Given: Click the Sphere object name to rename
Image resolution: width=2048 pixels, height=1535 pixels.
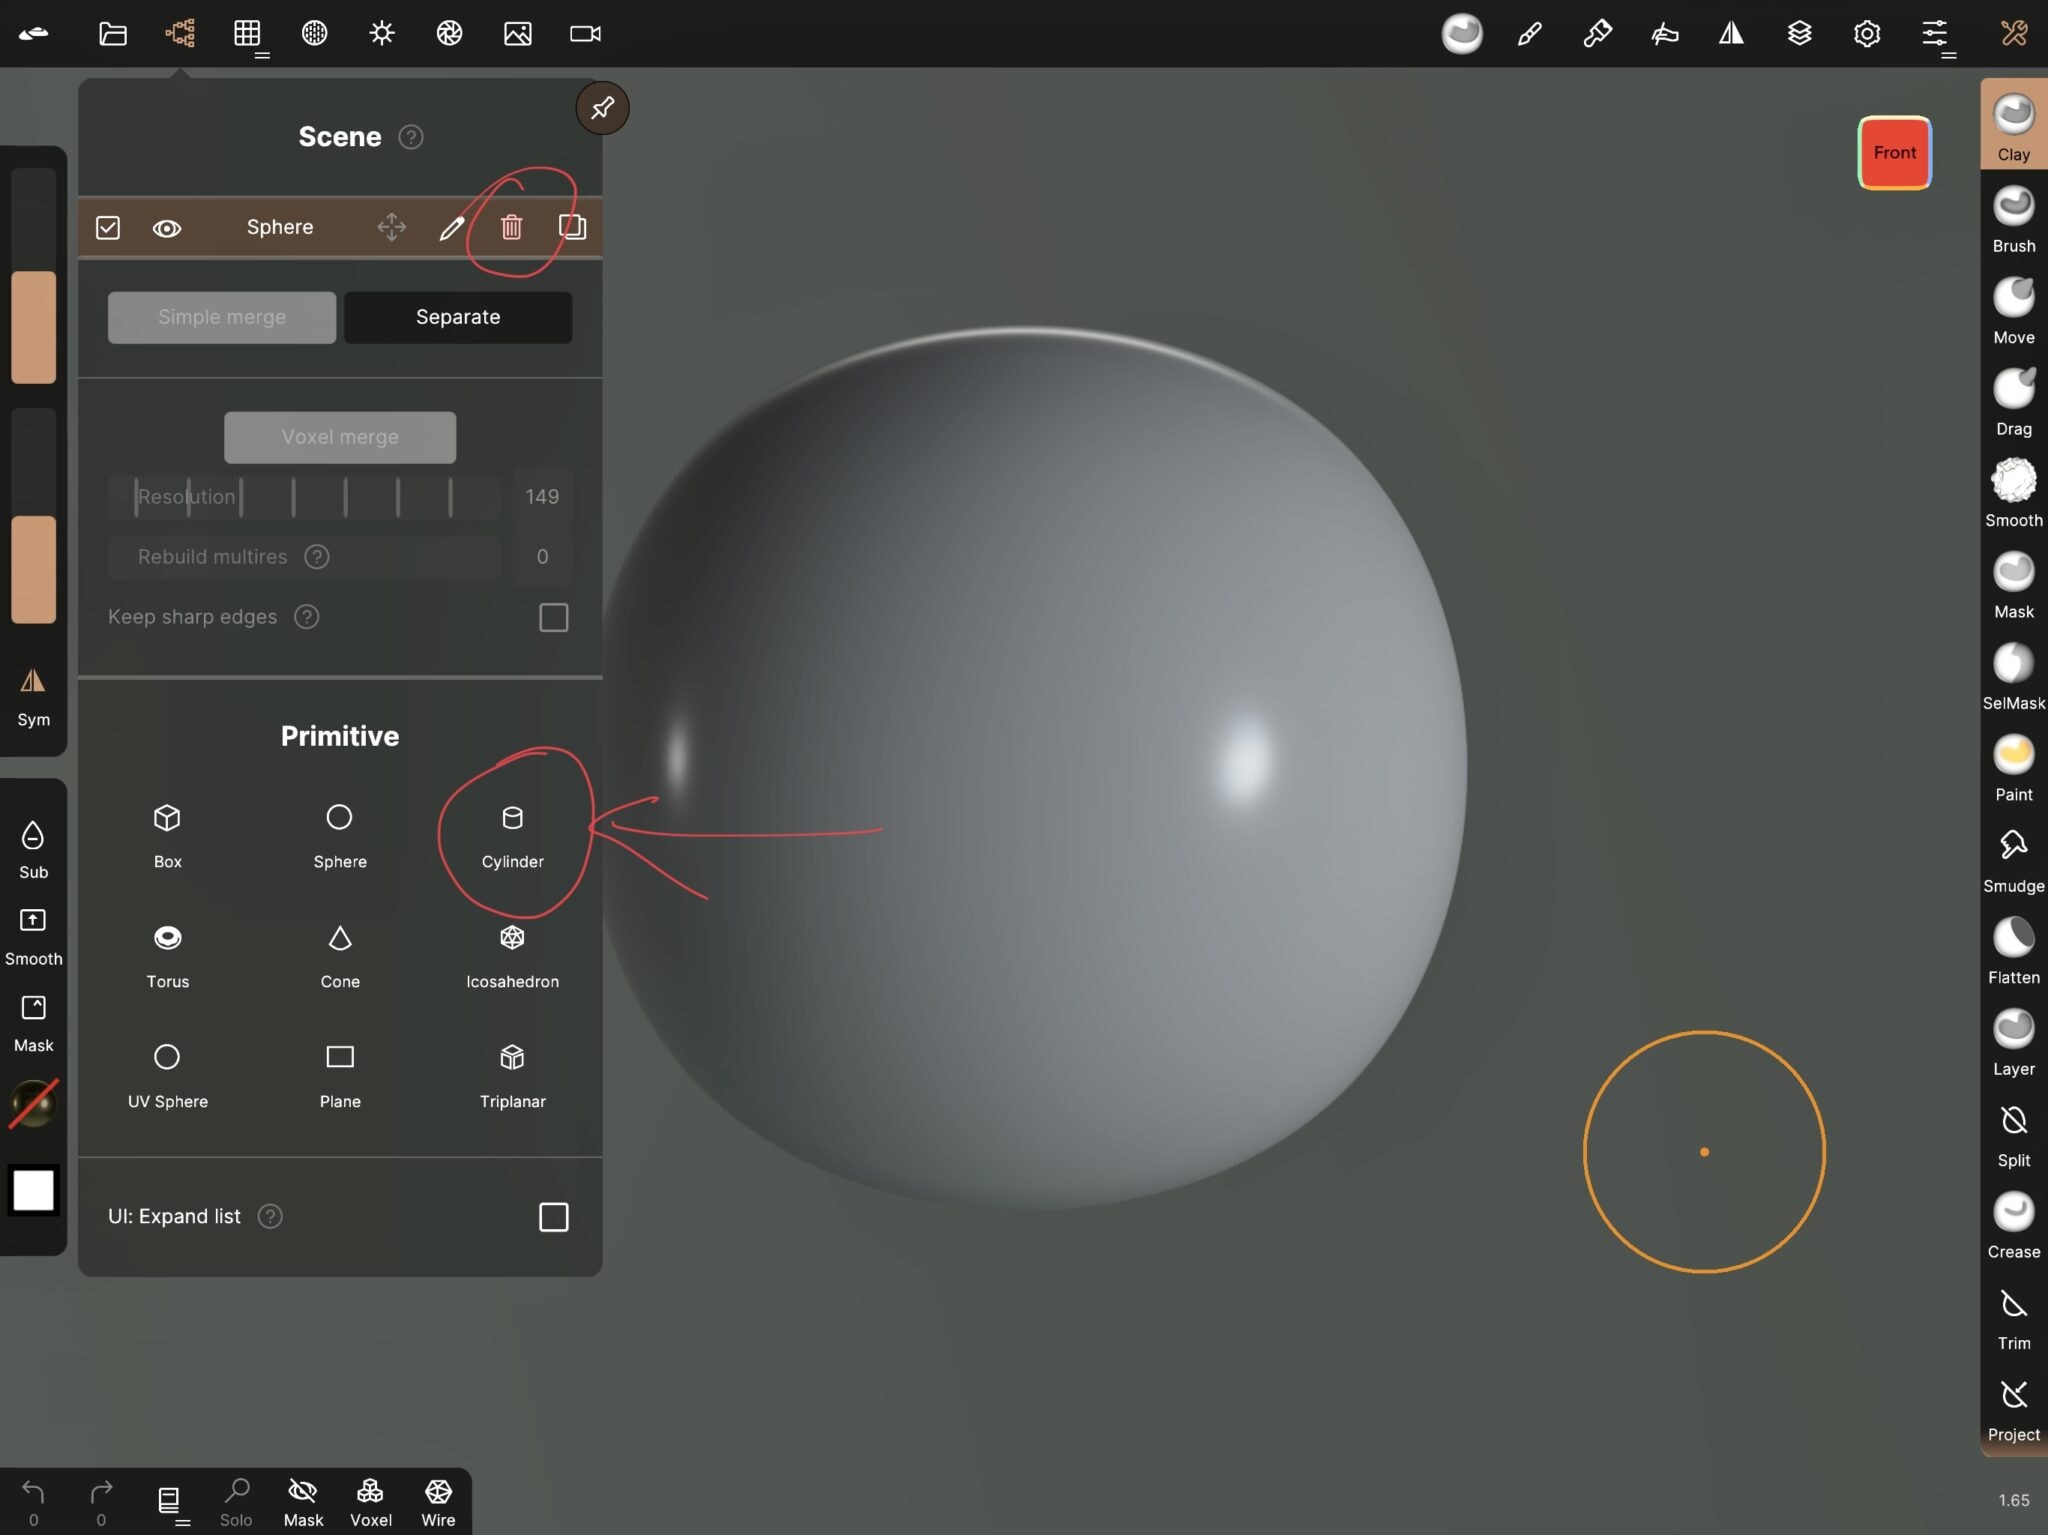Looking at the screenshot, I should [279, 226].
